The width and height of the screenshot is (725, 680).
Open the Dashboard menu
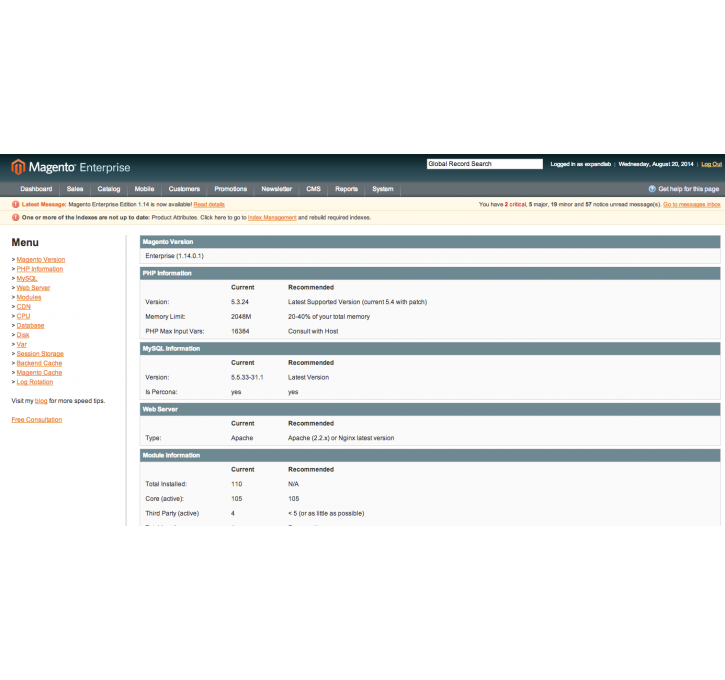tap(36, 189)
